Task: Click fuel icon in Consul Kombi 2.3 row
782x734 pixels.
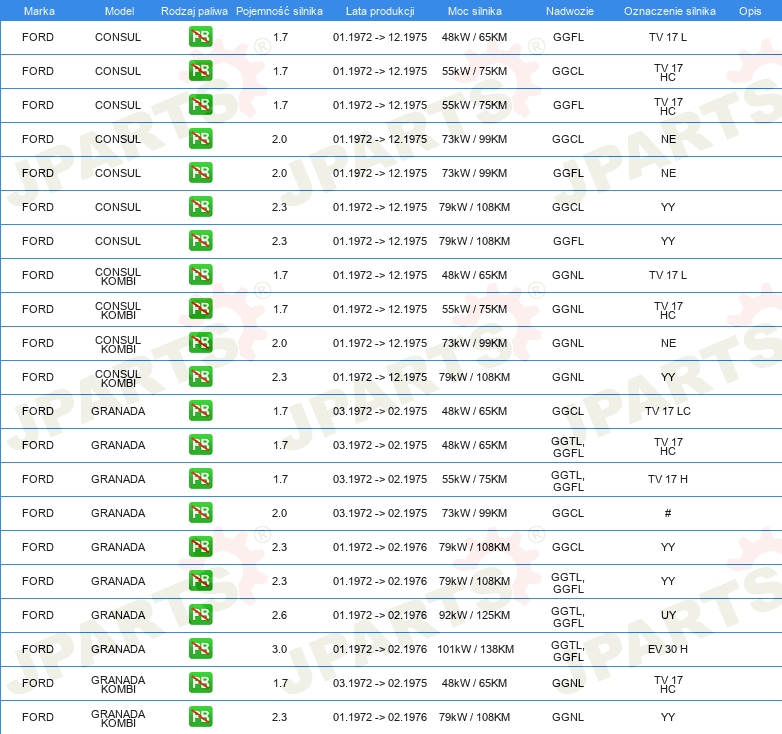Action: coord(200,376)
